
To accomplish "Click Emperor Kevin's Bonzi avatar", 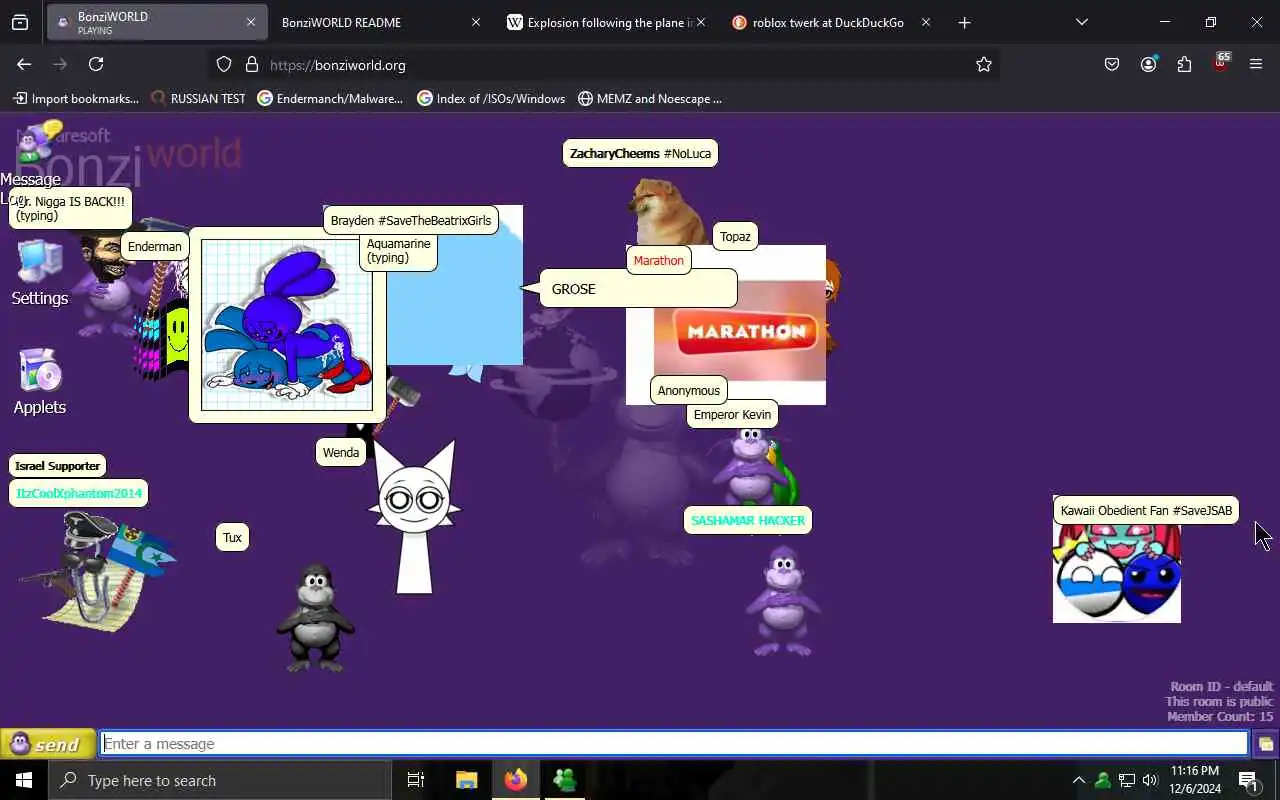I will coord(752,466).
